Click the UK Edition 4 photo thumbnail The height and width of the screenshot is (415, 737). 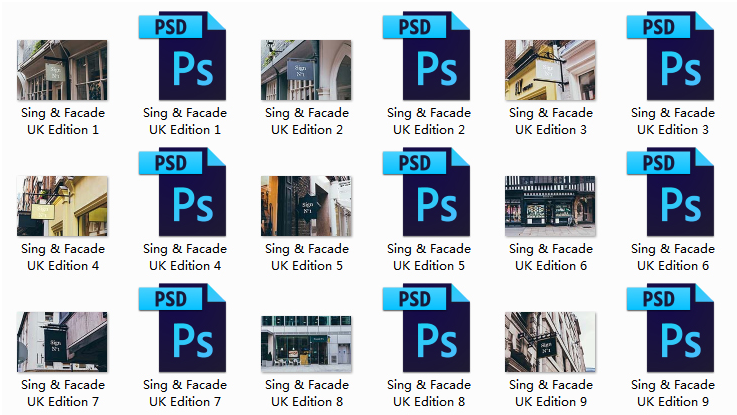(62, 206)
